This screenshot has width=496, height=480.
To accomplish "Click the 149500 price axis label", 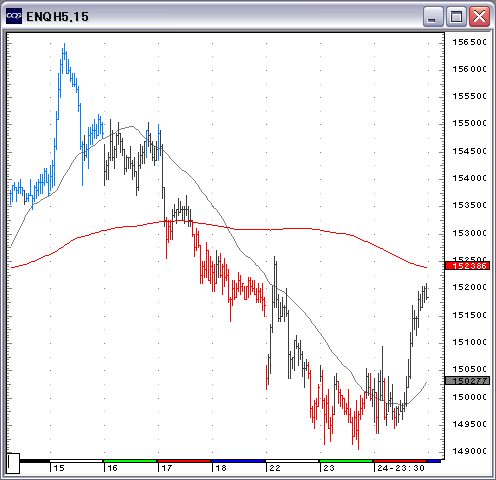I will [469, 424].
